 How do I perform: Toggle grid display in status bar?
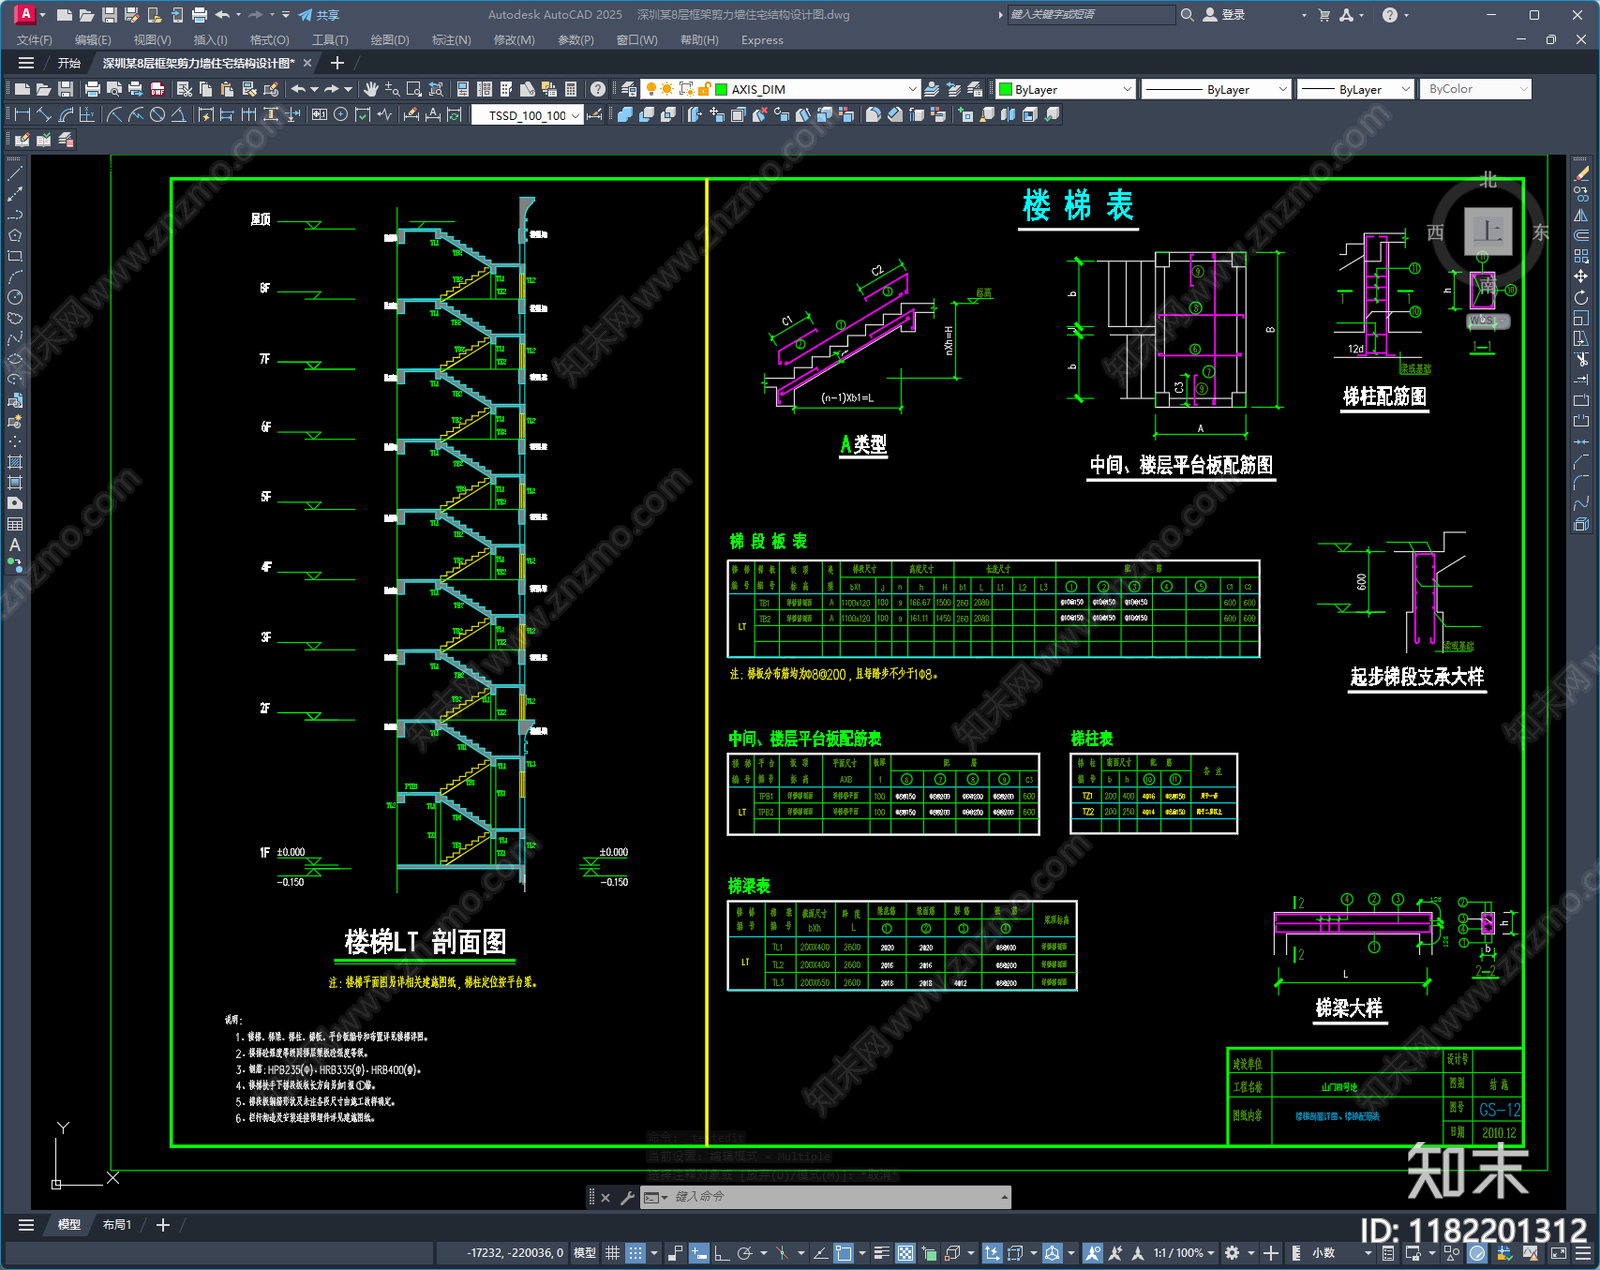click(x=612, y=1253)
